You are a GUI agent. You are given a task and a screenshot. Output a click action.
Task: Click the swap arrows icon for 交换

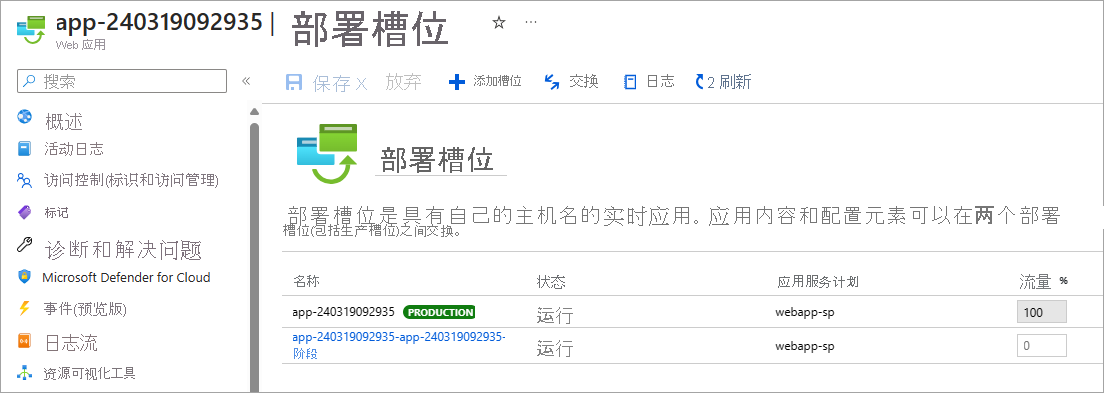[553, 82]
